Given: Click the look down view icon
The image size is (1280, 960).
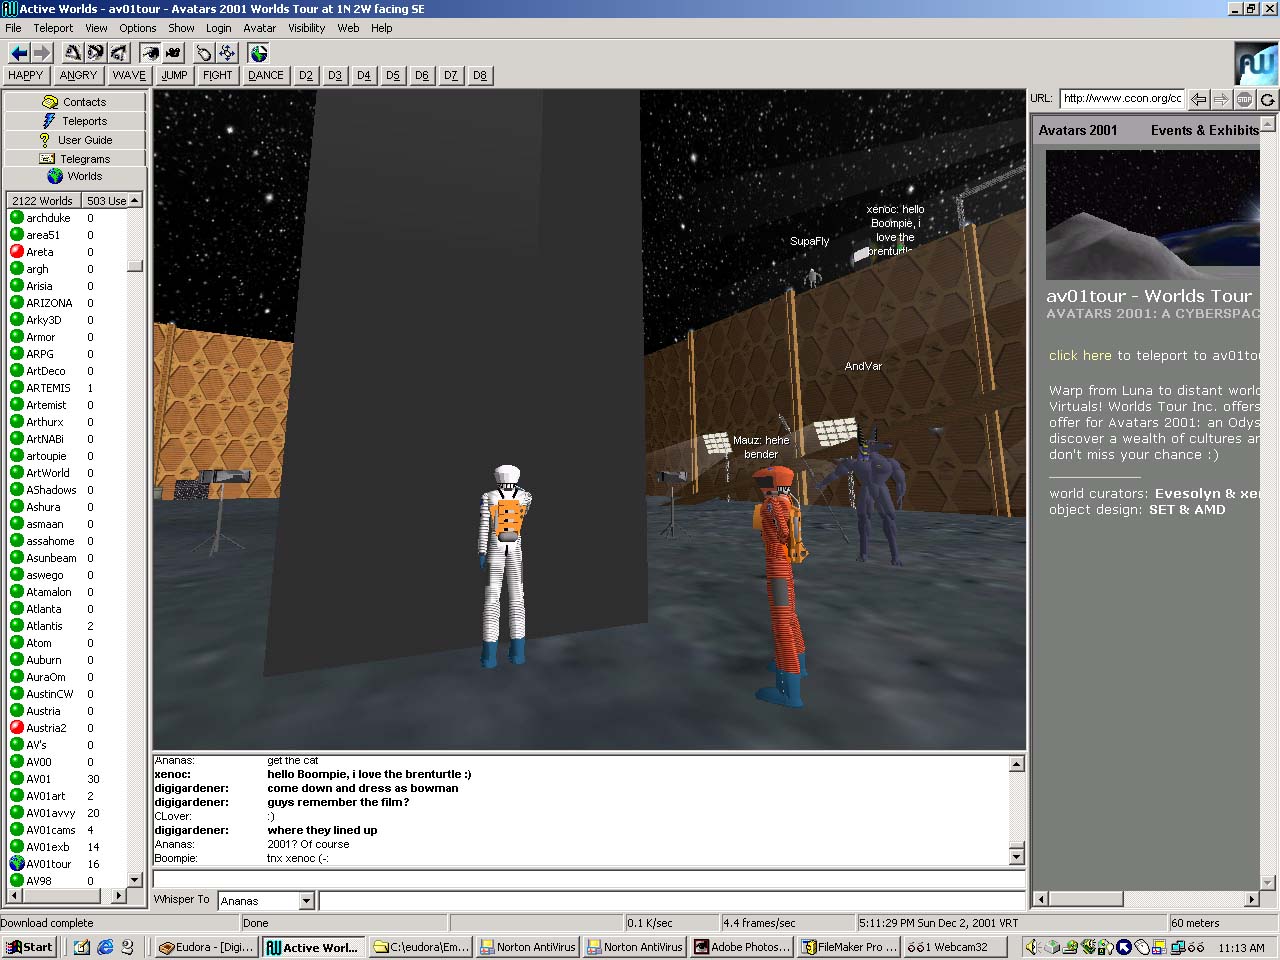Looking at the screenshot, I should (x=119, y=53).
